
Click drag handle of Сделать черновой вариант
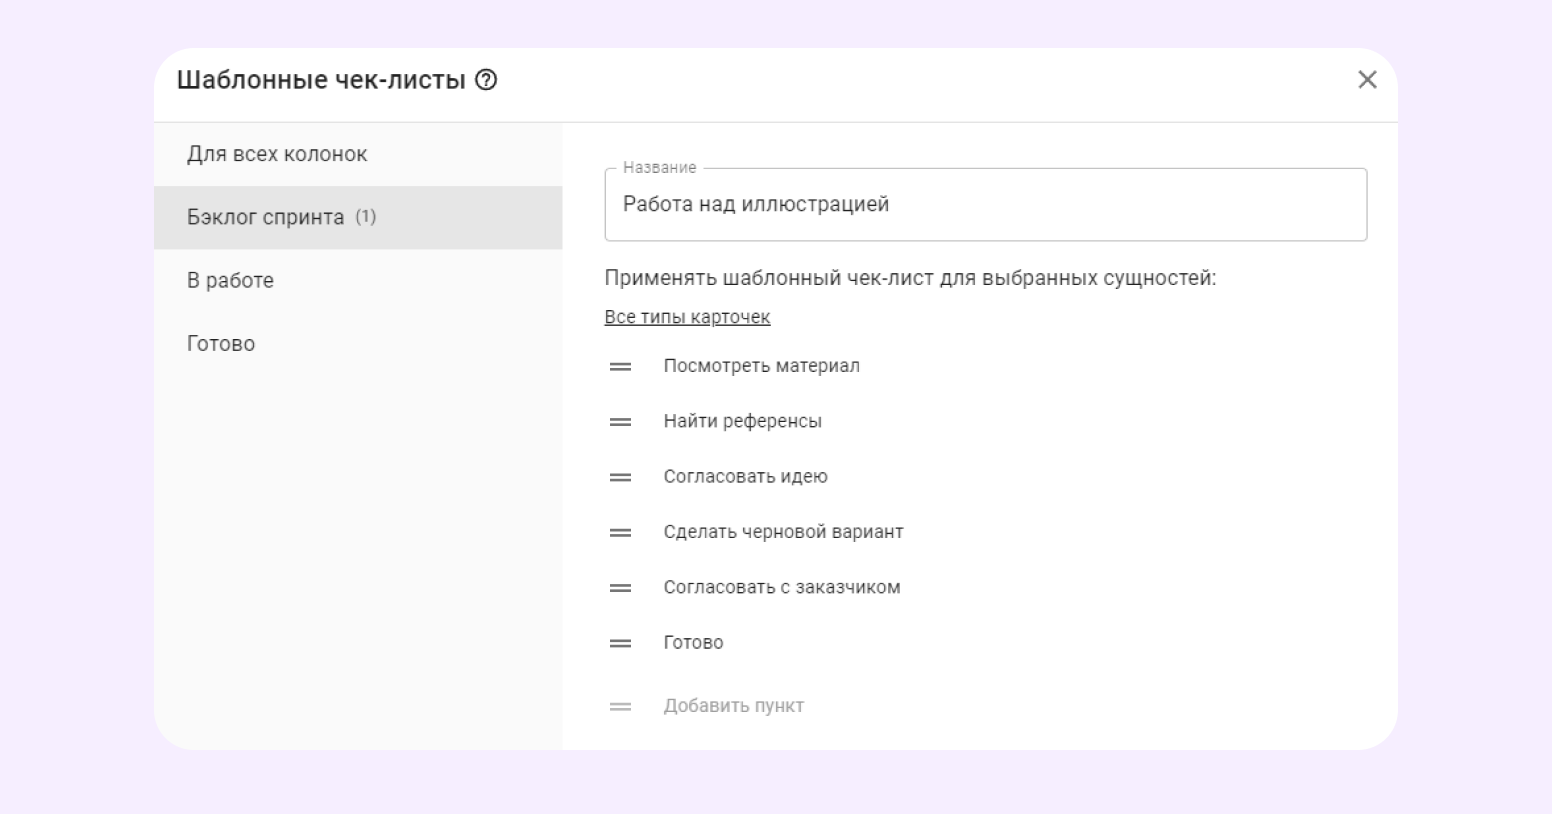pos(620,533)
